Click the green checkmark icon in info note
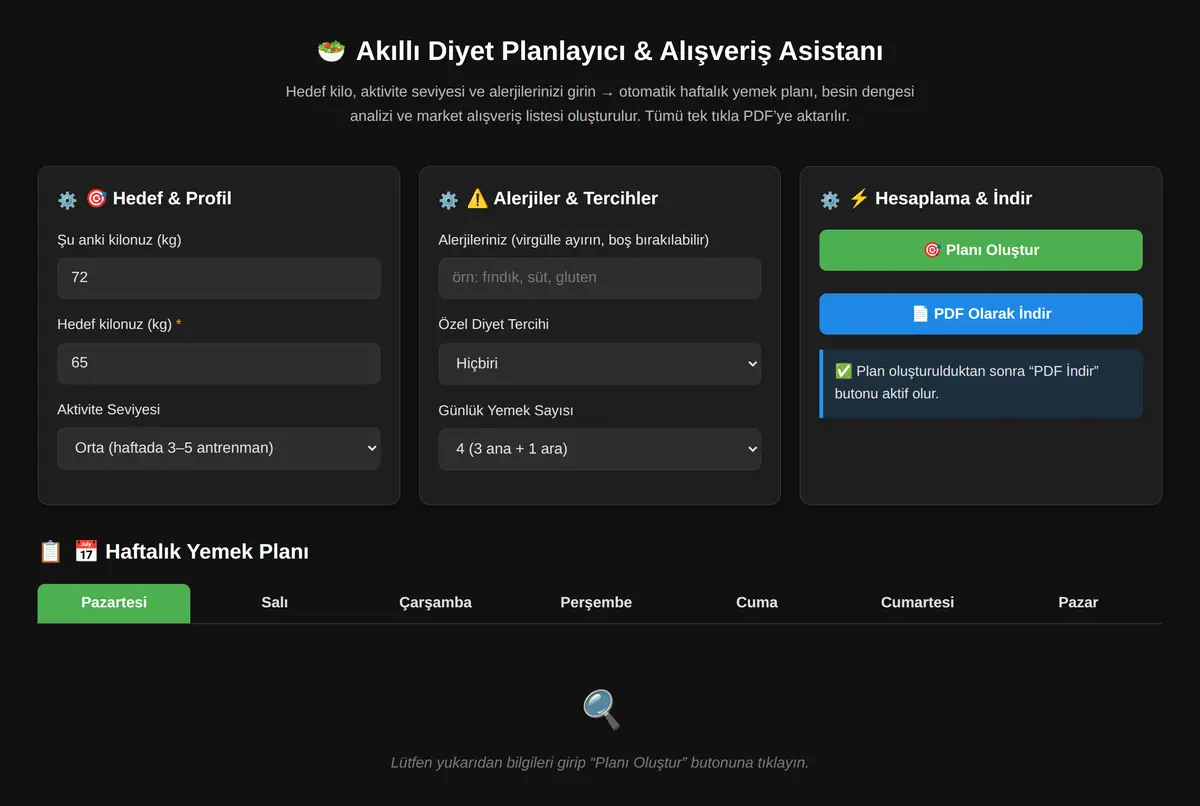 [843, 371]
